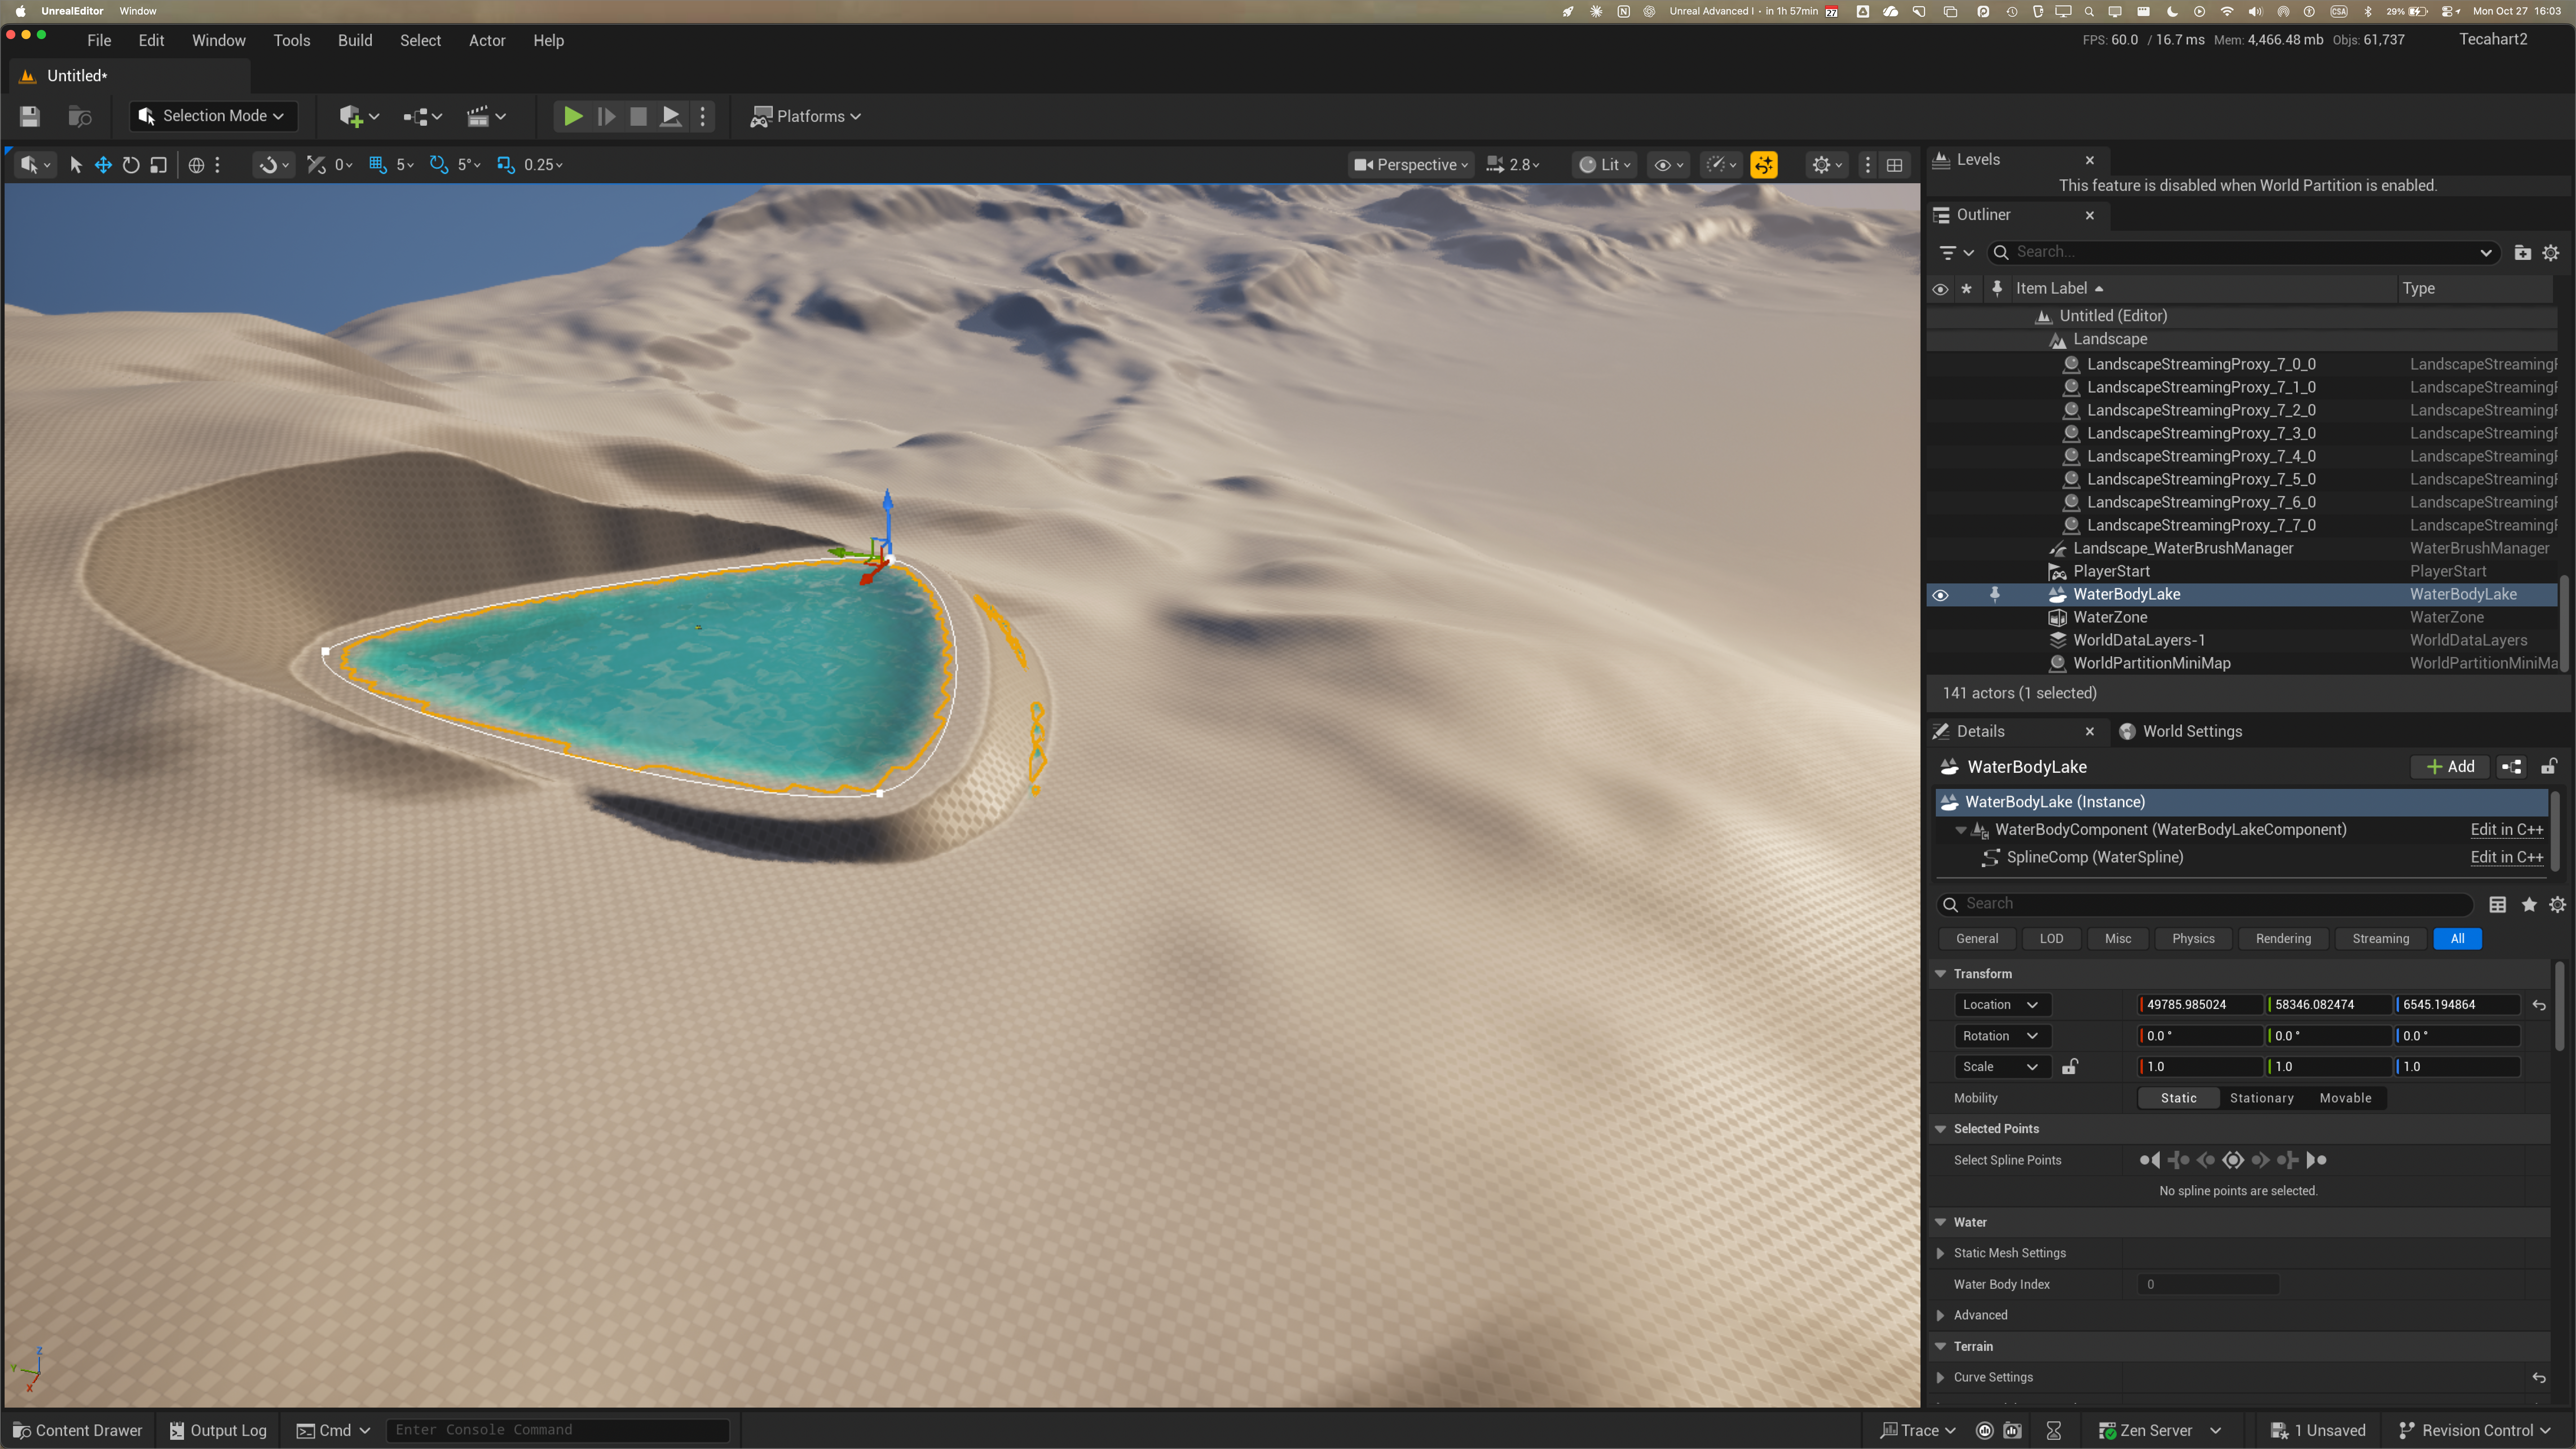Open the Perspective viewport type dropdown
Viewport: 2576px width, 1449px height.
[1411, 165]
